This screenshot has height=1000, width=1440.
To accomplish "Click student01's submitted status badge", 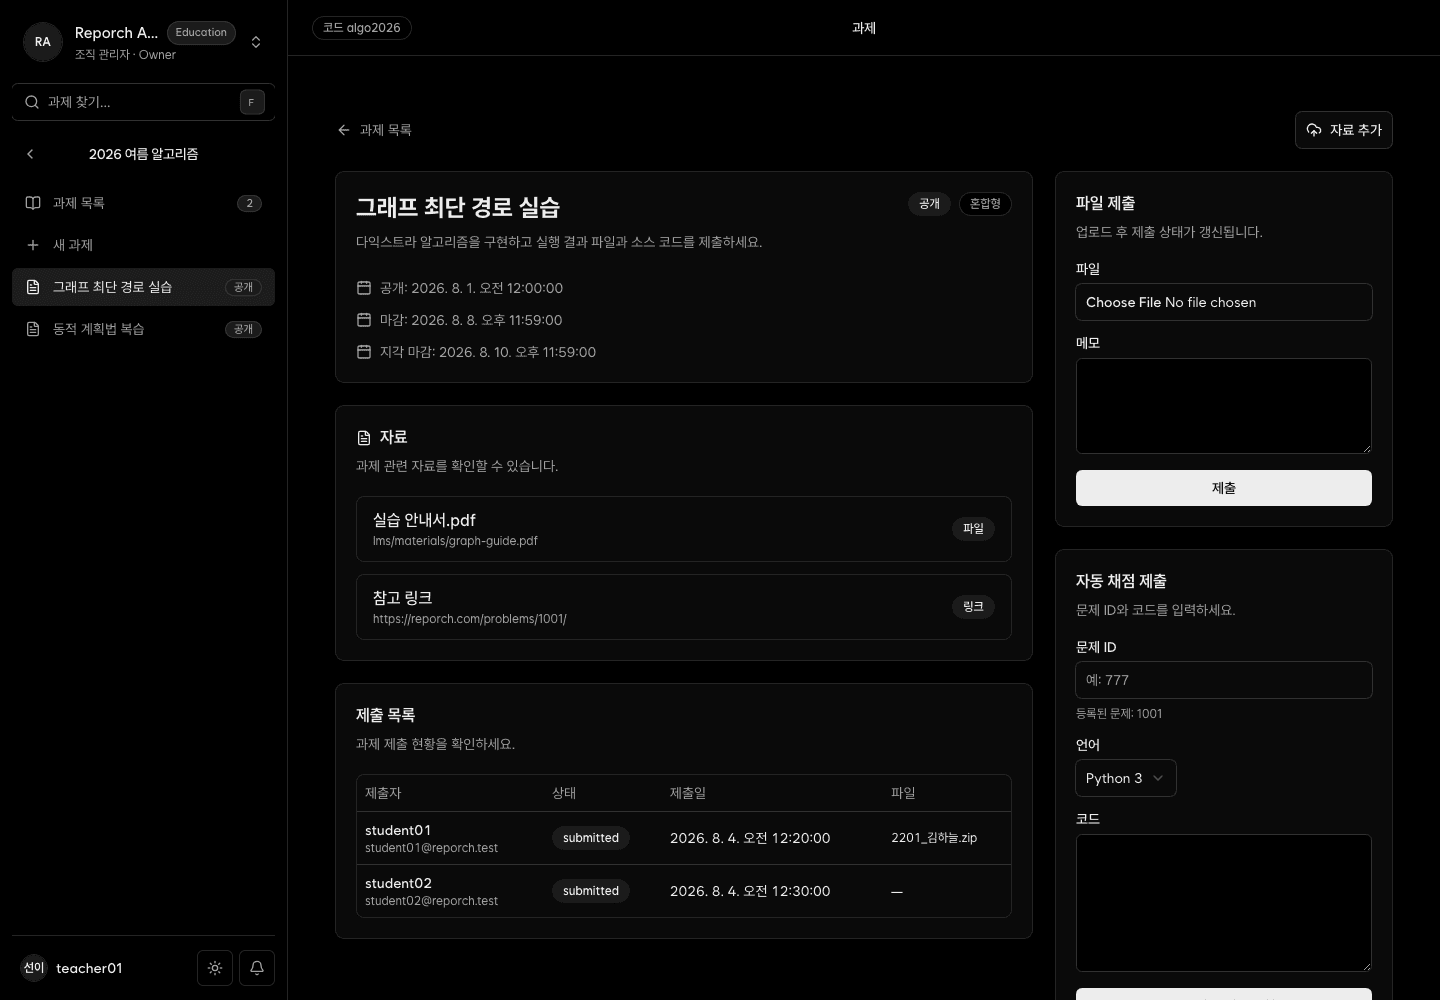I will pos(591,838).
